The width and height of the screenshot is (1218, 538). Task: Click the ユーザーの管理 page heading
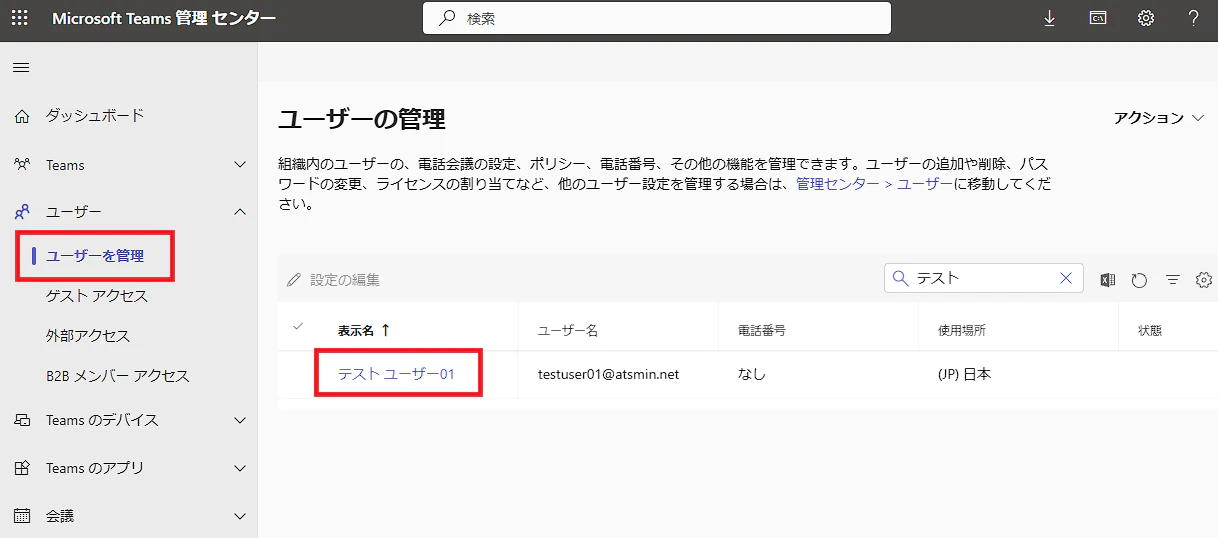coord(362,119)
